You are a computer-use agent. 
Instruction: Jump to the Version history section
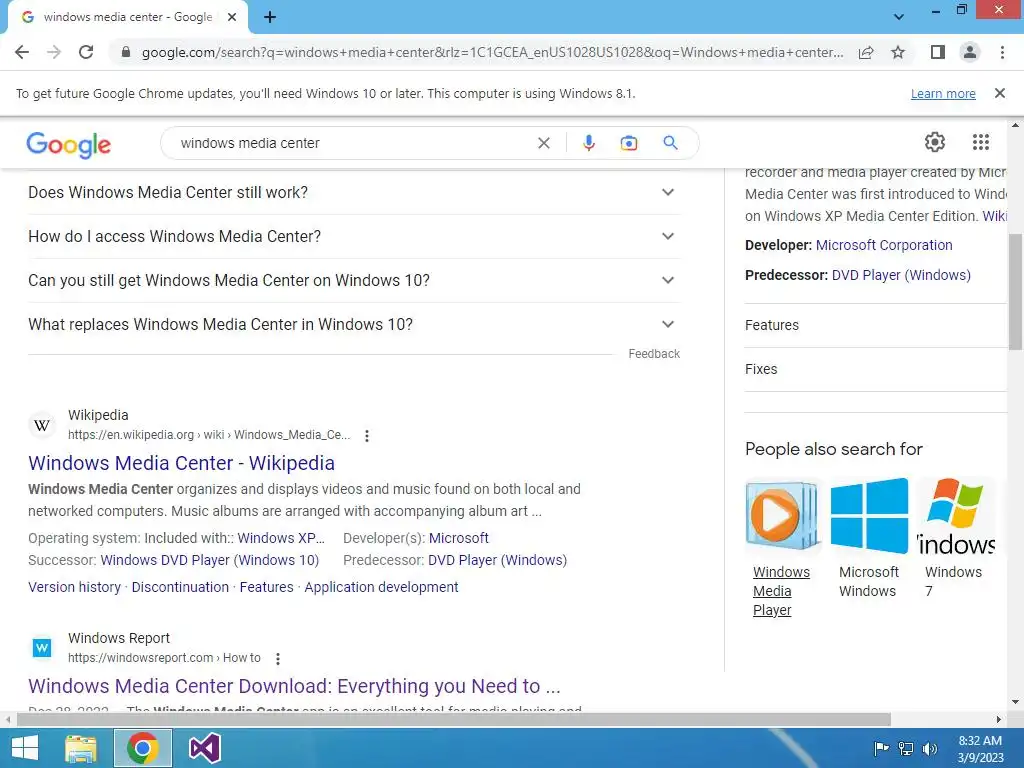(x=74, y=587)
